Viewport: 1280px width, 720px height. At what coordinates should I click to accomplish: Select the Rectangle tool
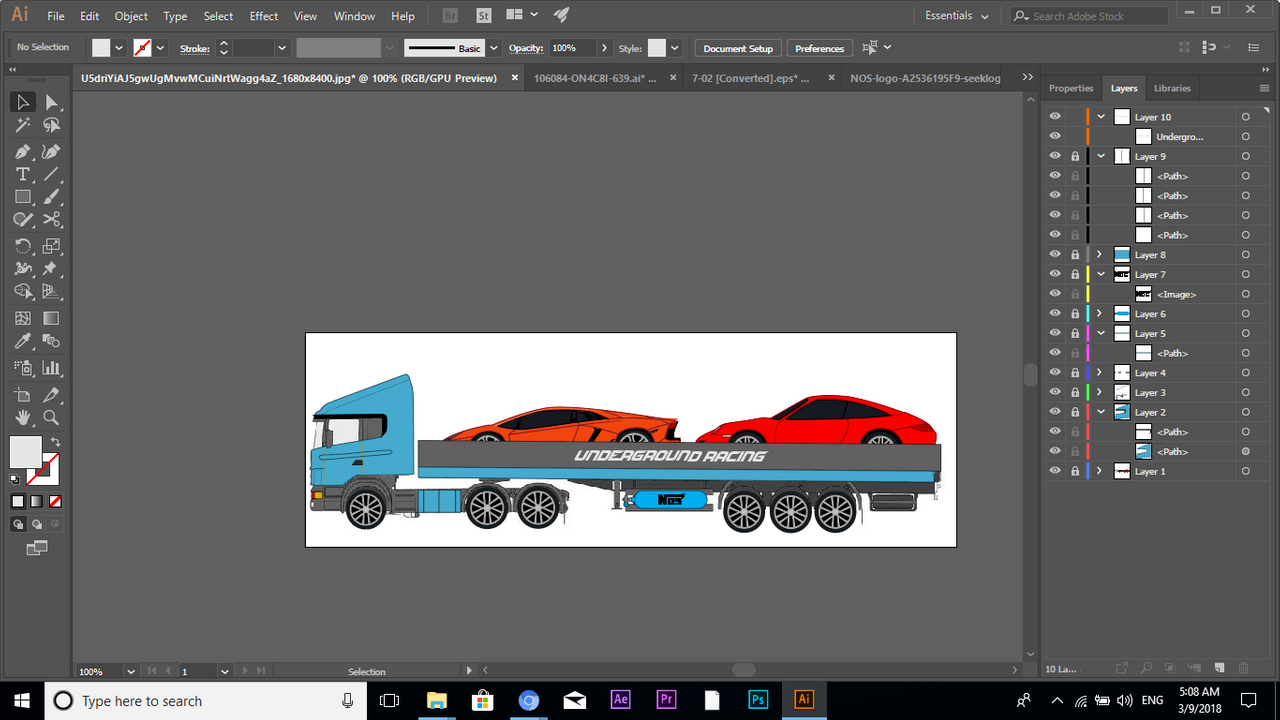(x=23, y=197)
